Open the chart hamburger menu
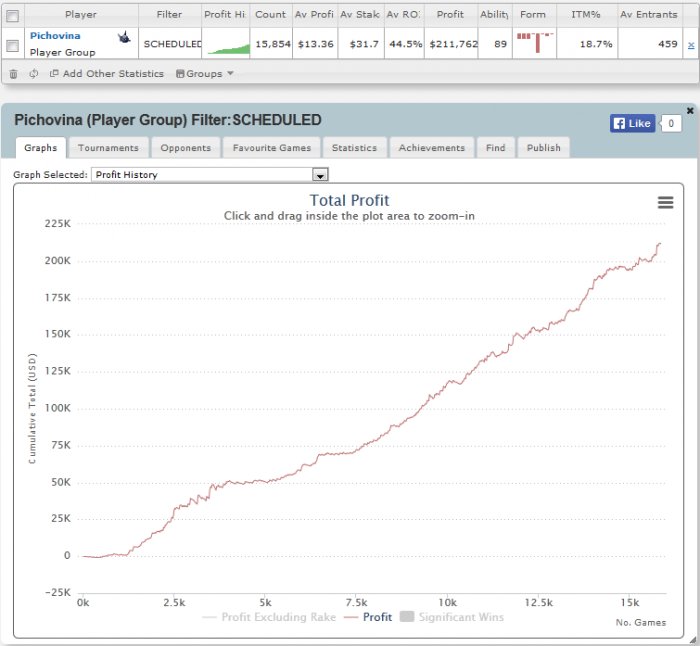The width and height of the screenshot is (700, 646). coord(665,203)
